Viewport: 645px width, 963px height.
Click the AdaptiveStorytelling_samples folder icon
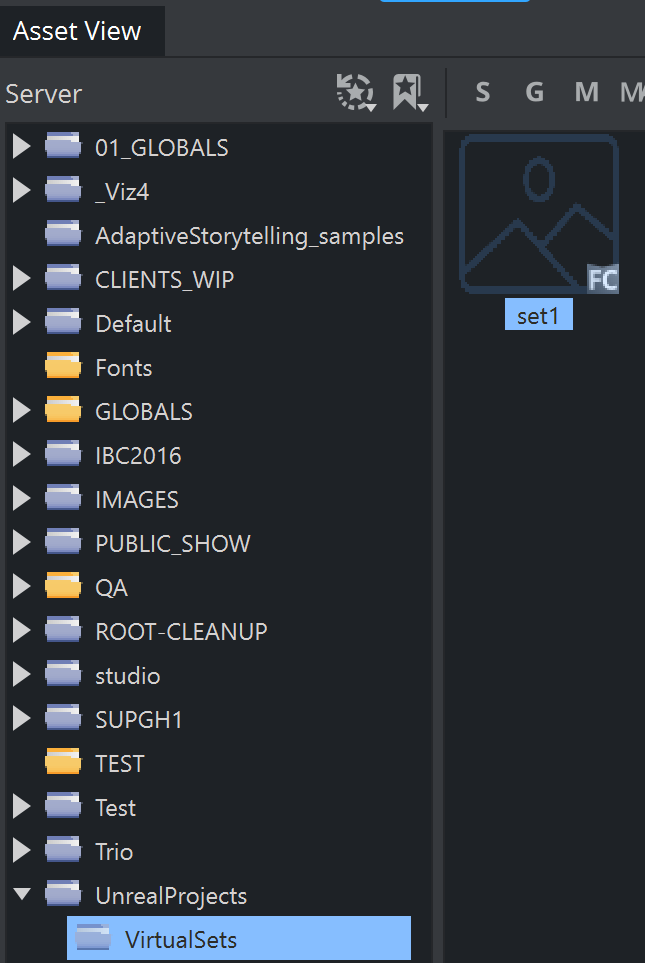[63, 235]
